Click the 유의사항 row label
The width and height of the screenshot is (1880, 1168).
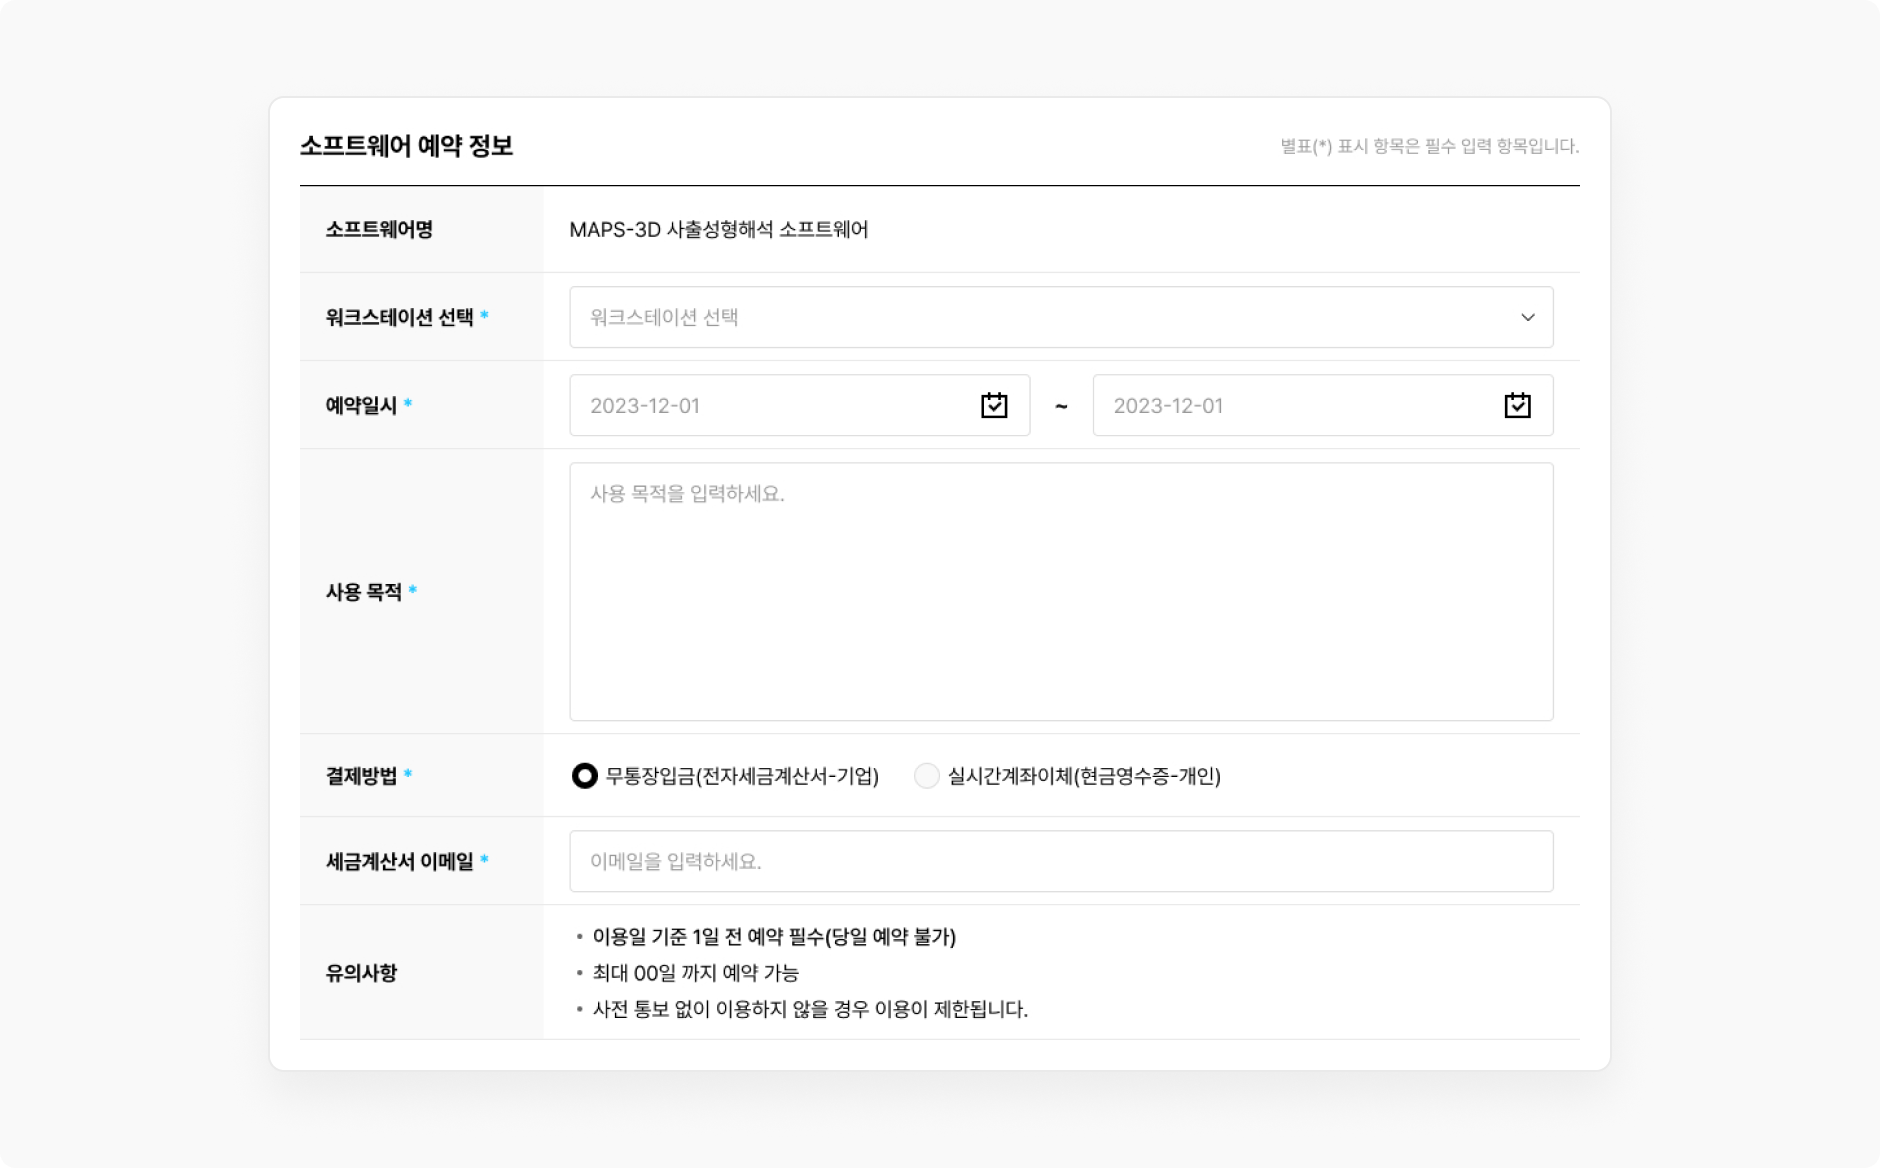pyautogui.click(x=361, y=973)
